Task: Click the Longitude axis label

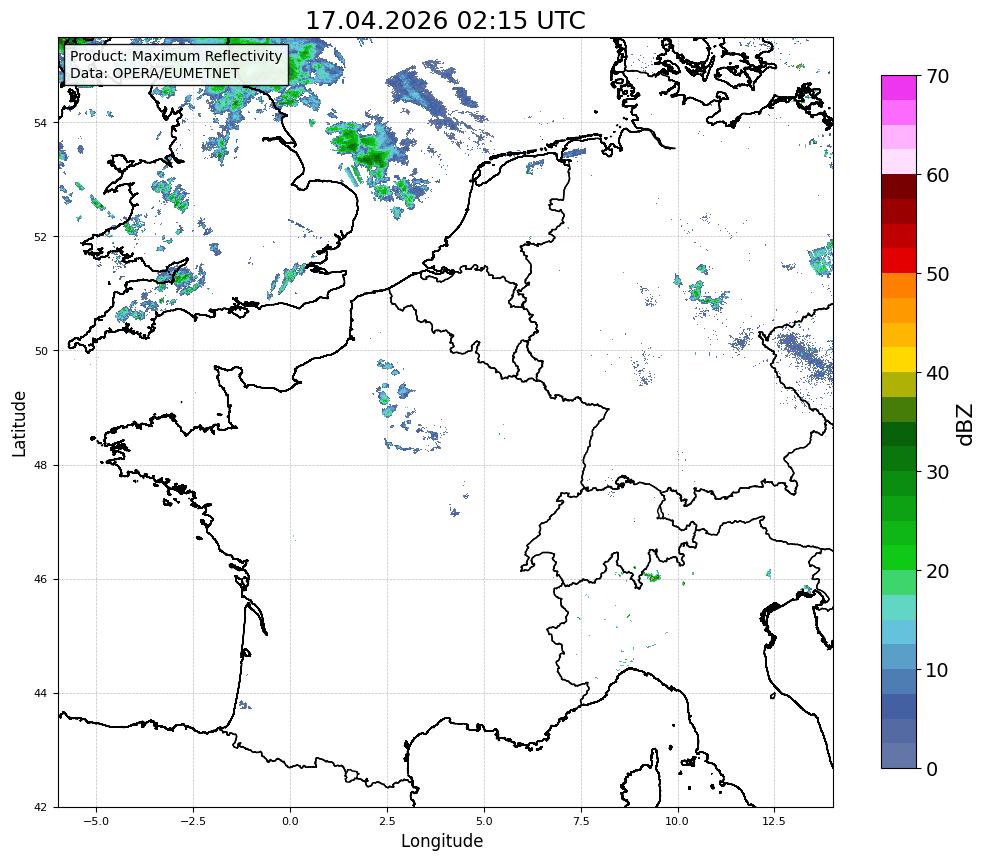Action: coord(442,841)
